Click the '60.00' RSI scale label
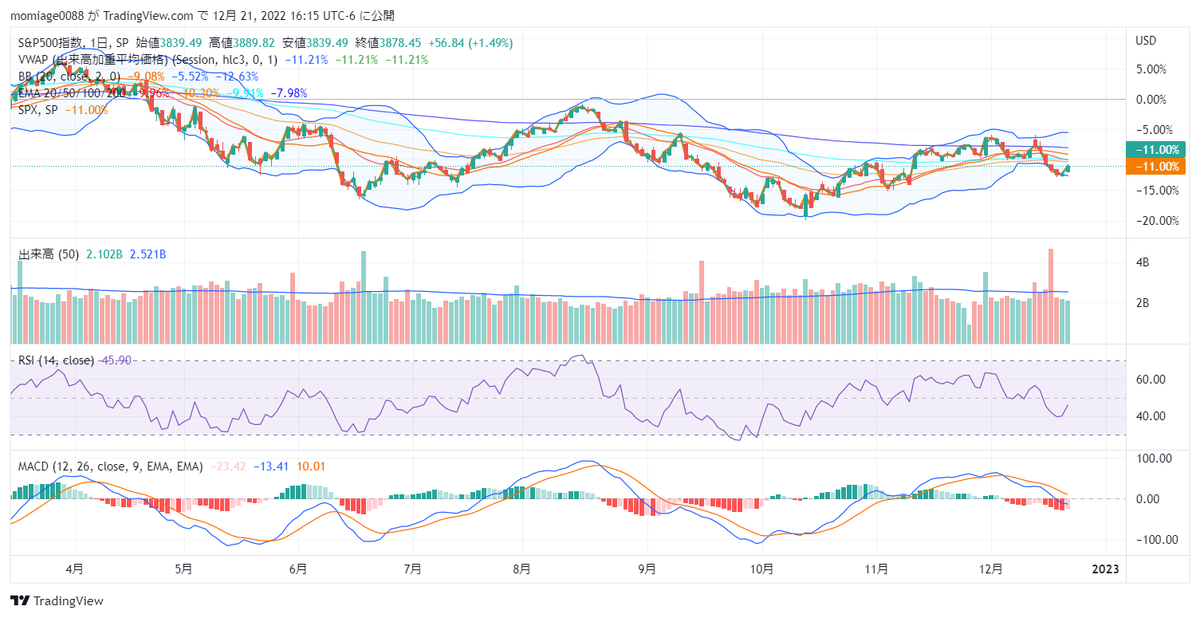 click(x=1150, y=379)
